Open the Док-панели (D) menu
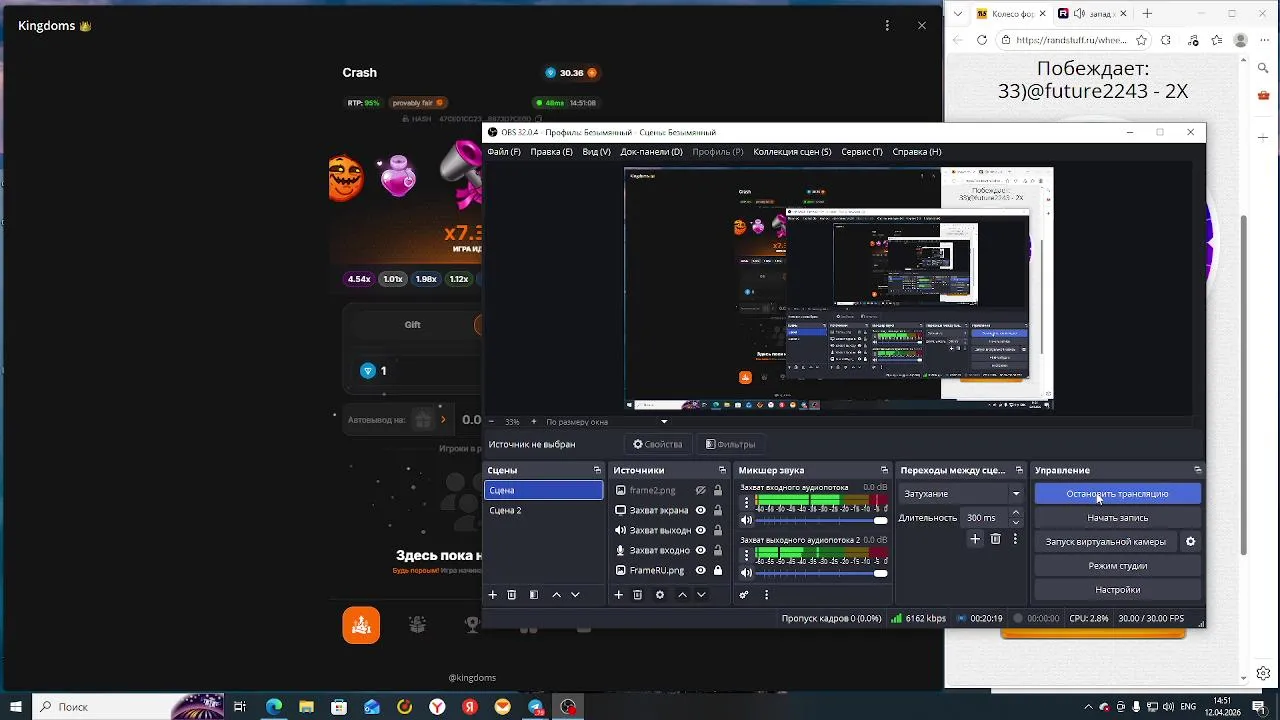Screen dimensions: 1280x720 pyautogui.click(x=651, y=152)
